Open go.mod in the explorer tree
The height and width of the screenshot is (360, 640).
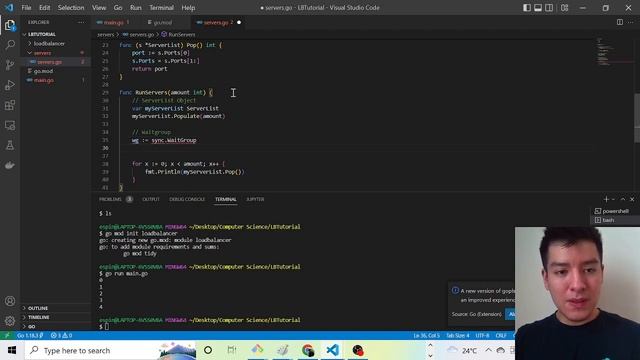pos(43,71)
